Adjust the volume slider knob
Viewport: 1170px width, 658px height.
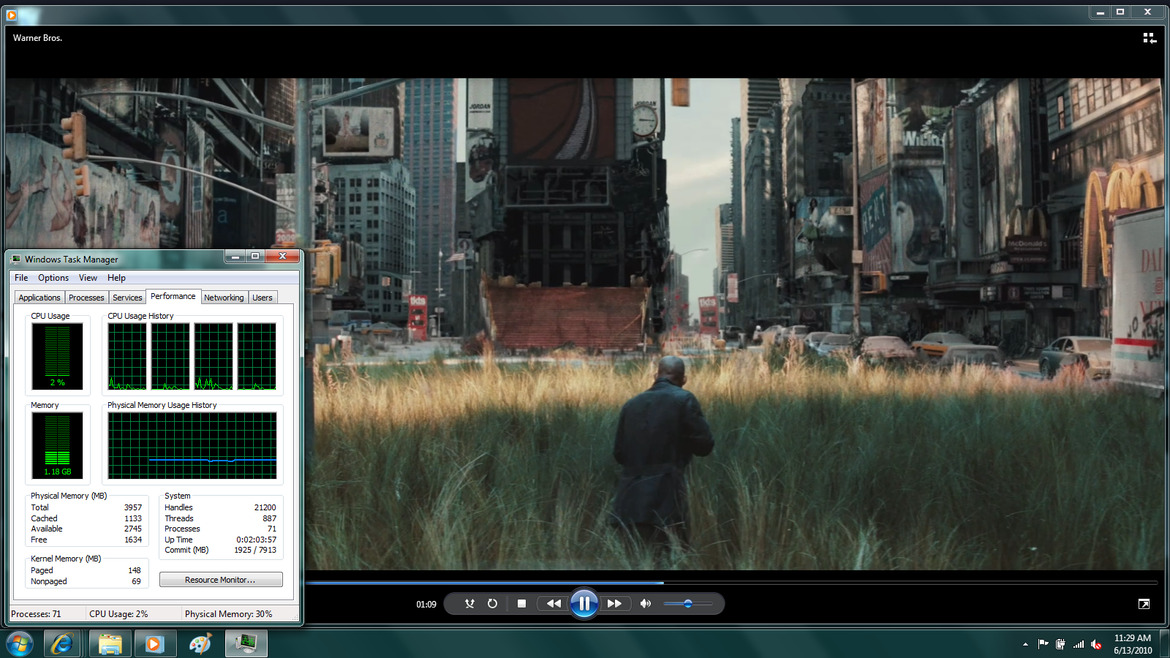[688, 604]
